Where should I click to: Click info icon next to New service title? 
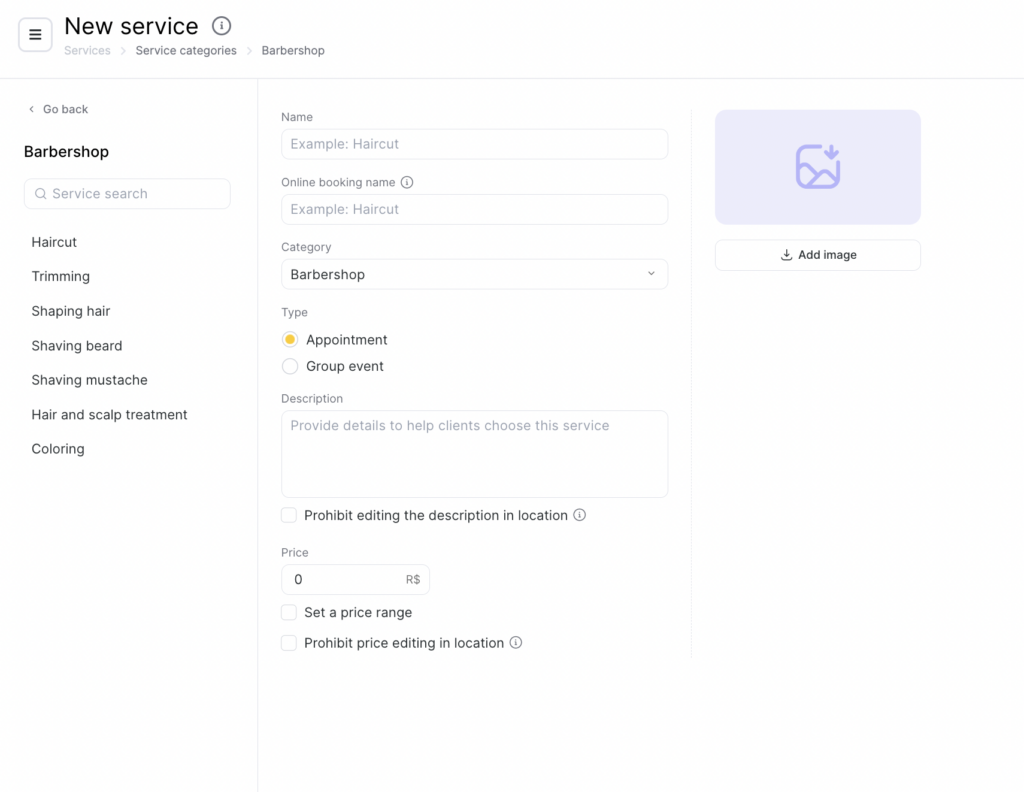pyautogui.click(x=222, y=26)
